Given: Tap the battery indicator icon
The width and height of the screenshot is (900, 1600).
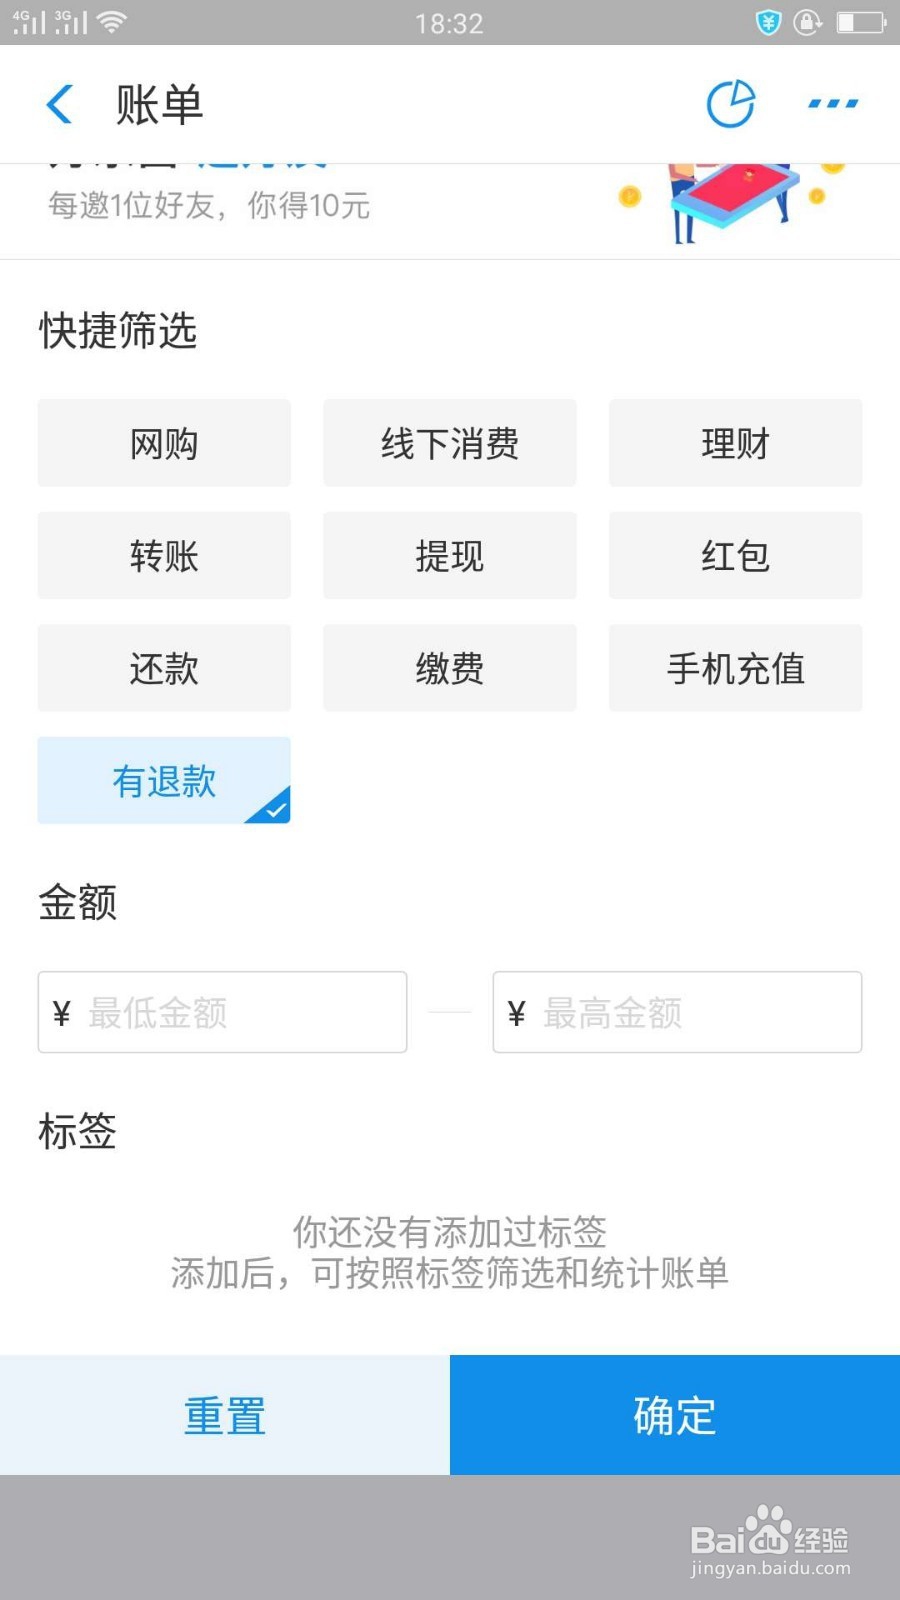Looking at the screenshot, I should 861,22.
